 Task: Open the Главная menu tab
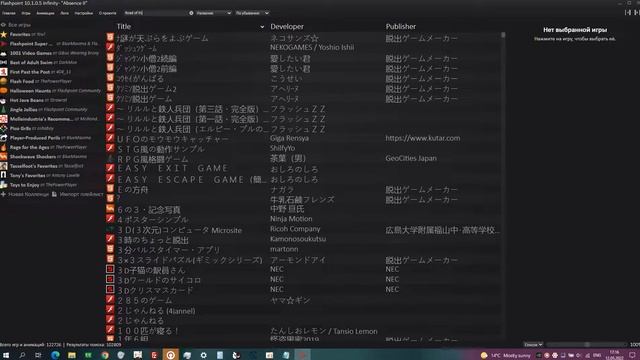pyautogui.click(x=9, y=13)
